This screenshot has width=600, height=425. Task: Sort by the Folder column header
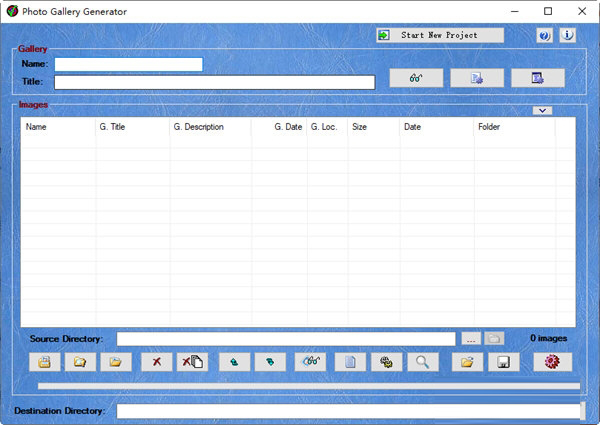point(514,127)
